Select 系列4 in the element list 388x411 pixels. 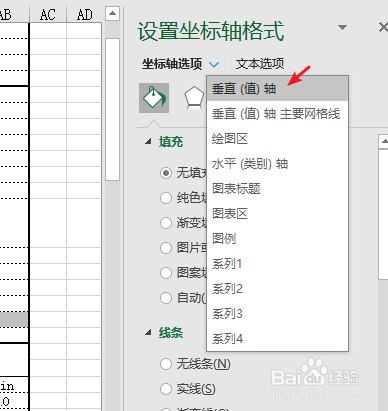tap(277, 339)
